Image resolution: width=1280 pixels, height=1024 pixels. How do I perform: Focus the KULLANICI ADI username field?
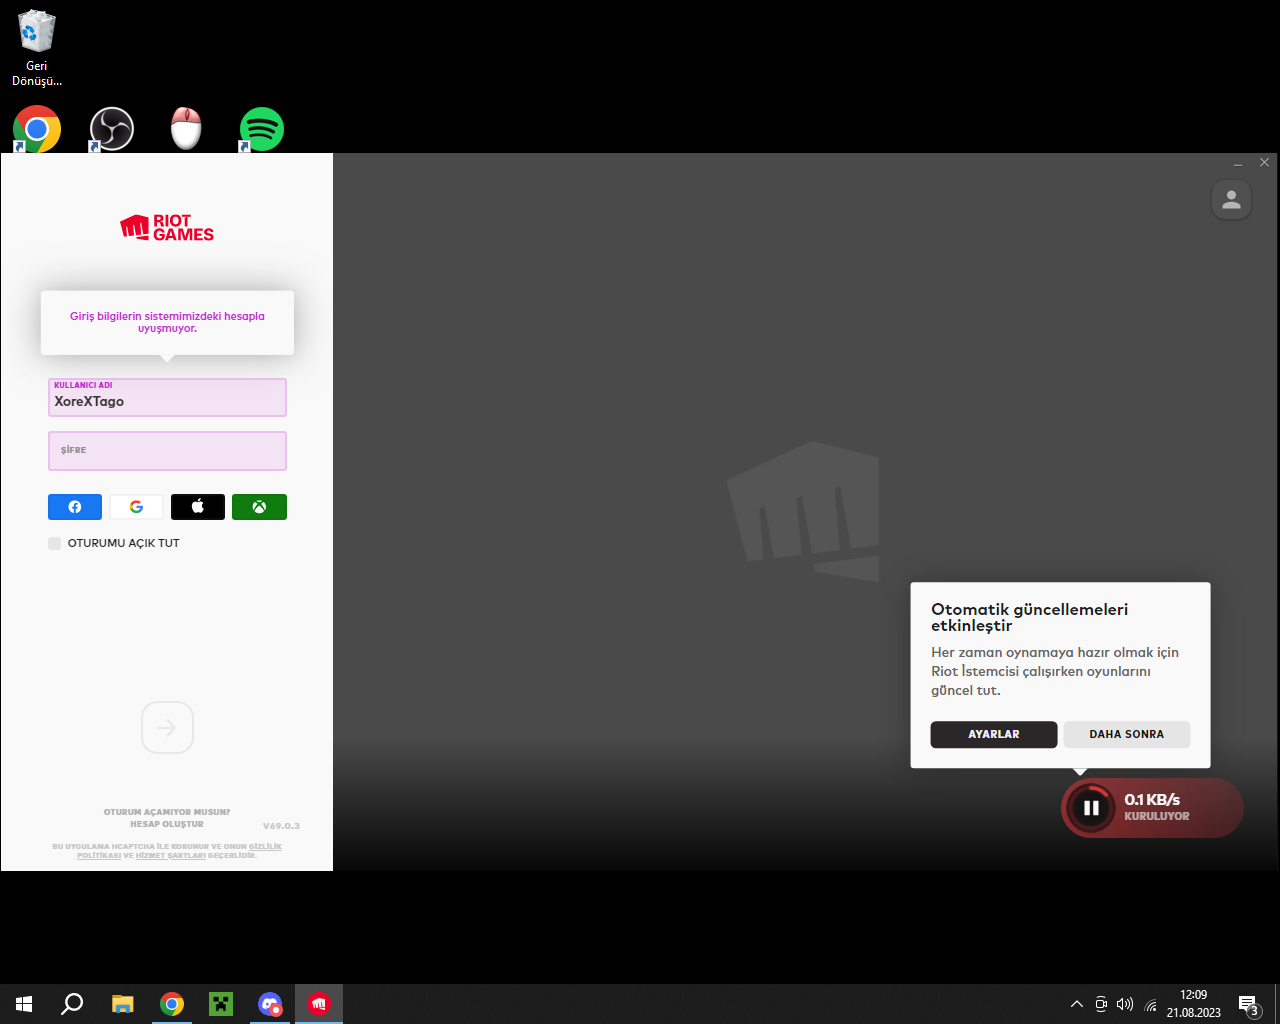(x=167, y=397)
